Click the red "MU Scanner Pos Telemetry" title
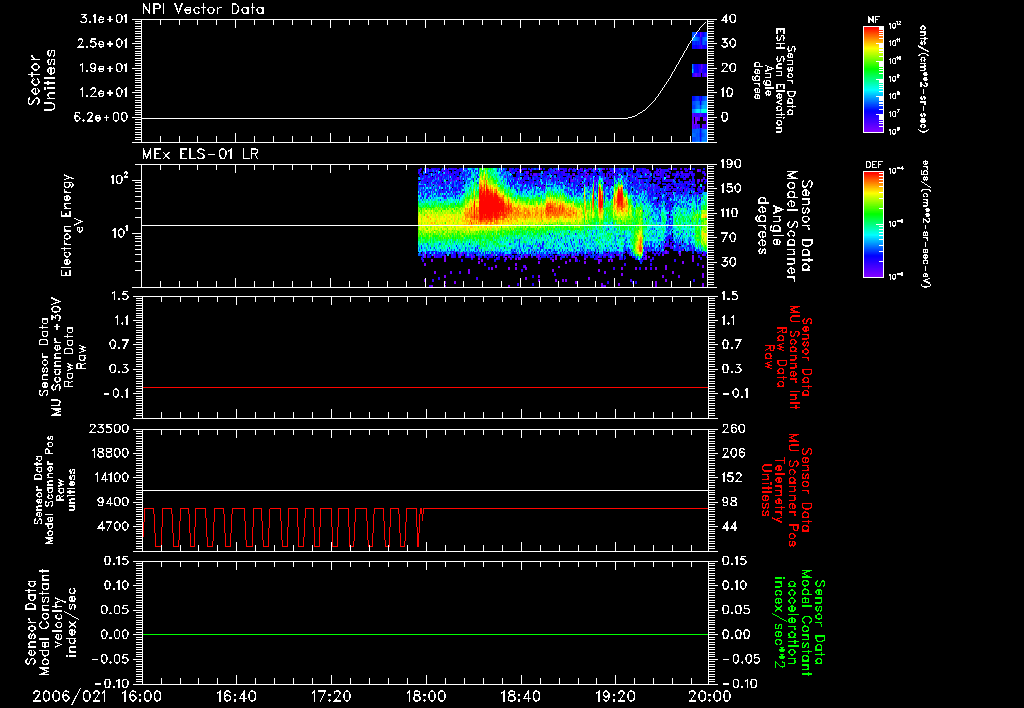This screenshot has width=1024, height=708. point(786,490)
